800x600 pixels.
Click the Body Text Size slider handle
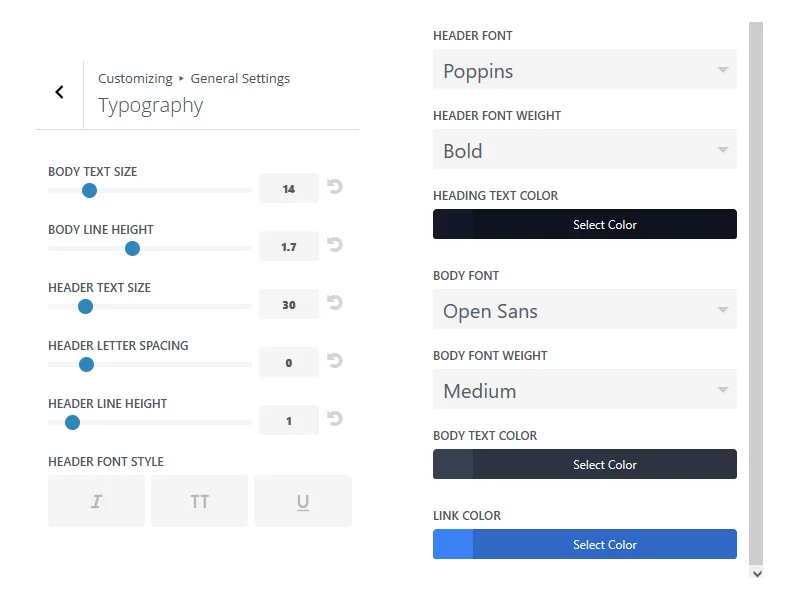click(89, 191)
